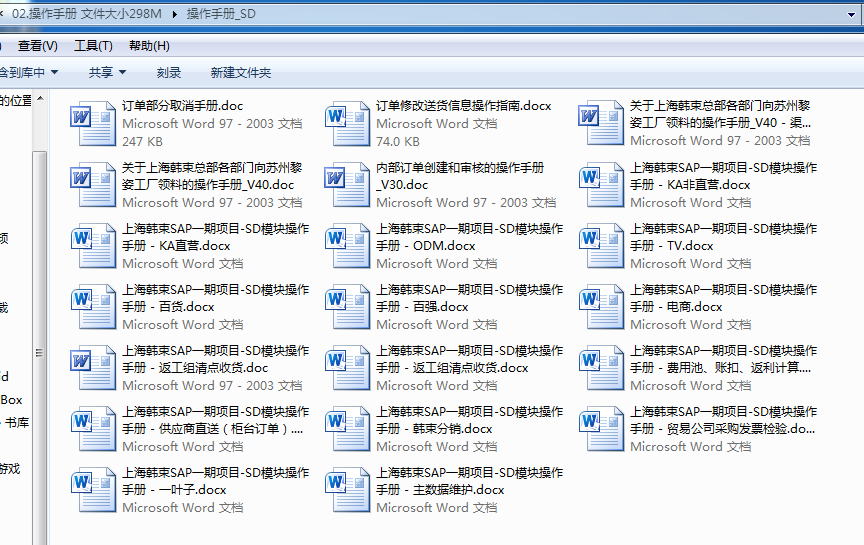Click icon of 关于上海韩束总部各部门向苏州黎姿工厂领料的操作手册_V40.doc

pos(93,185)
